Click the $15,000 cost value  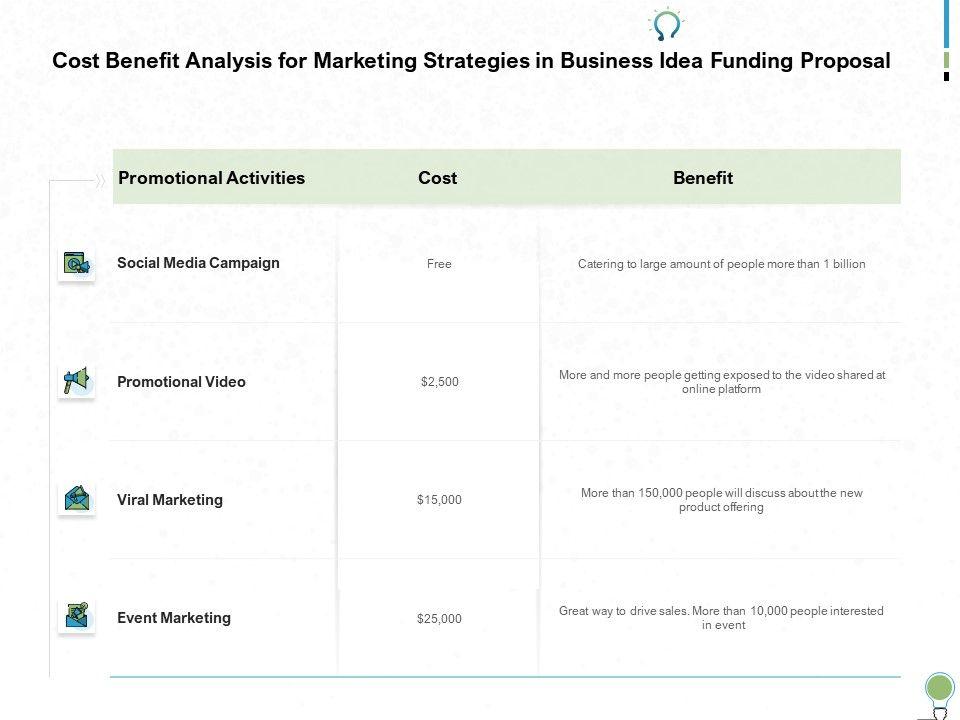click(440, 500)
